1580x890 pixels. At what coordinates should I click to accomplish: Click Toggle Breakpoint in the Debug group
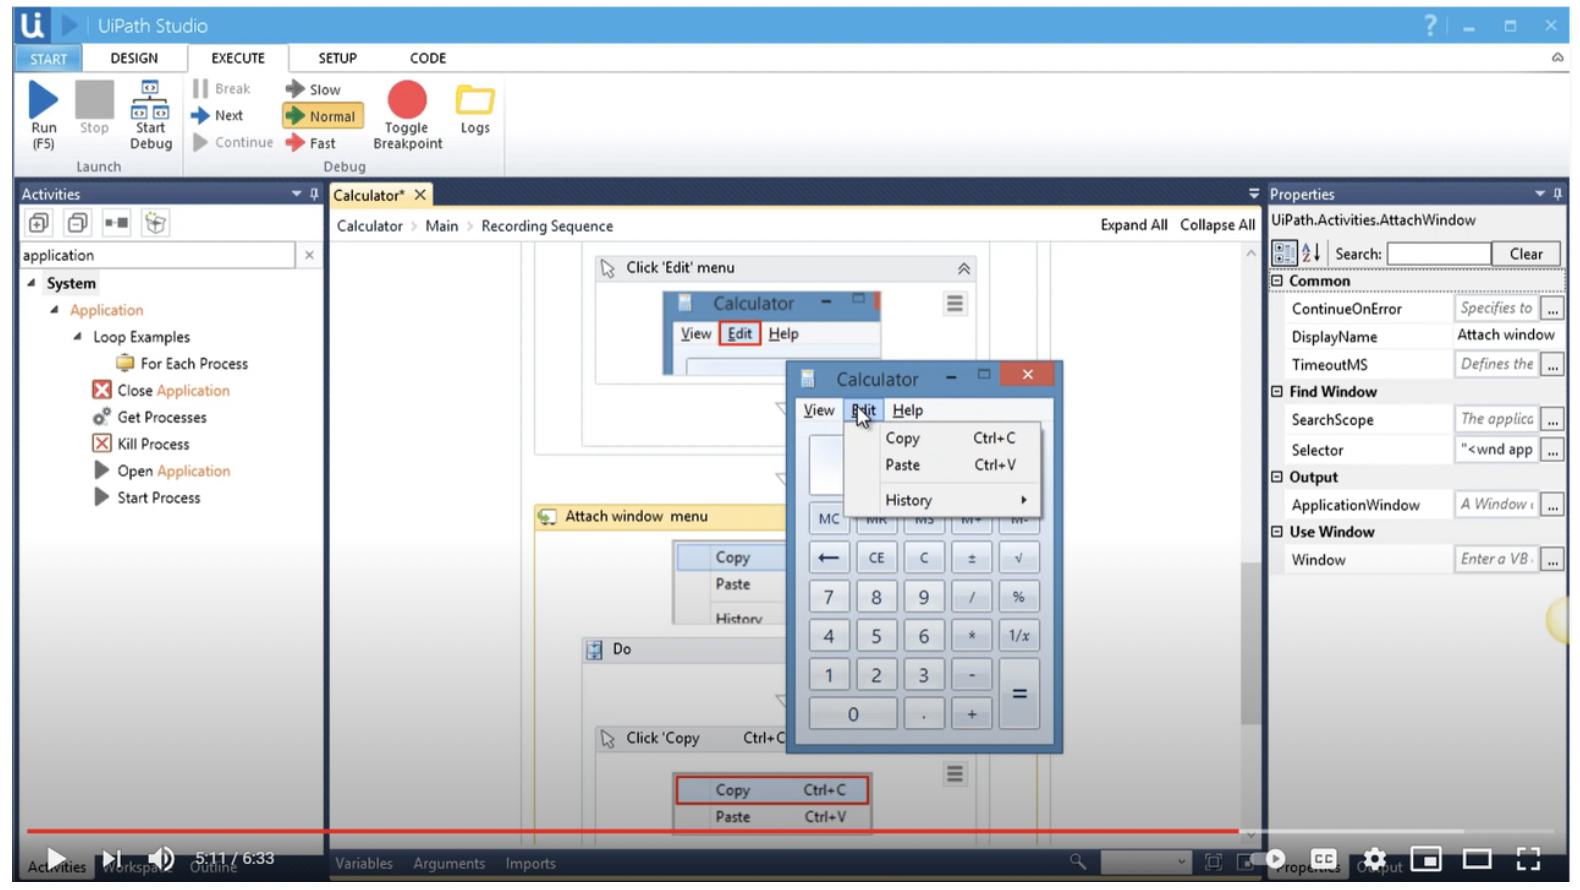[407, 115]
